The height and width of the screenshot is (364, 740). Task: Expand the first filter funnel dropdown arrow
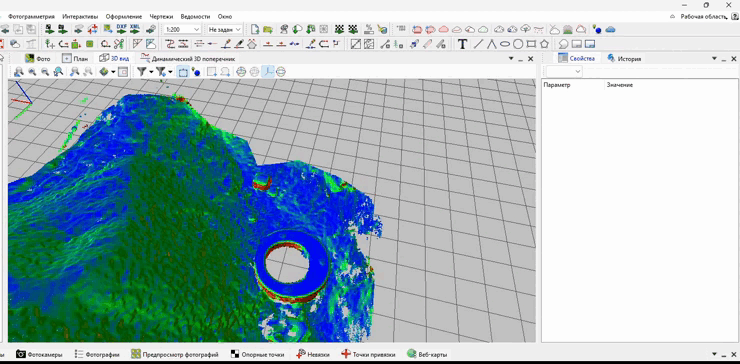(x=151, y=72)
